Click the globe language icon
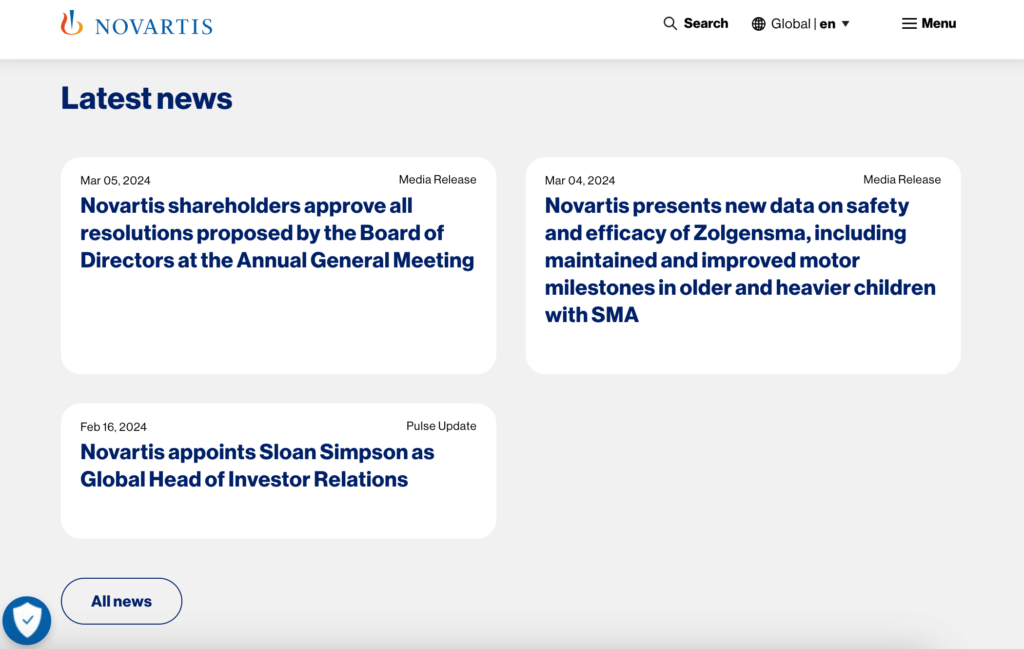 click(x=759, y=24)
